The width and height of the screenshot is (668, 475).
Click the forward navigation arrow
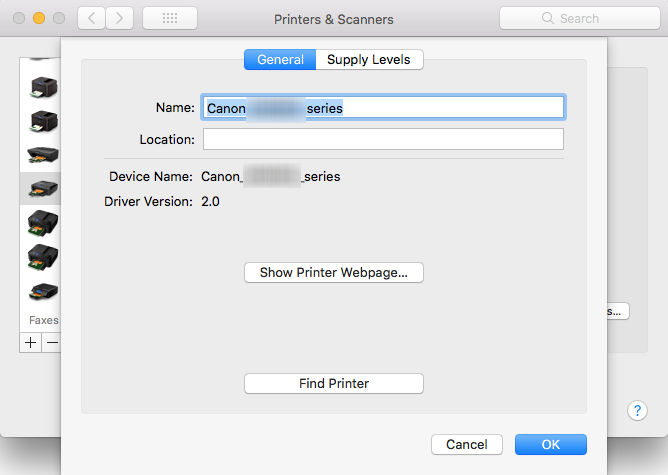click(x=120, y=18)
